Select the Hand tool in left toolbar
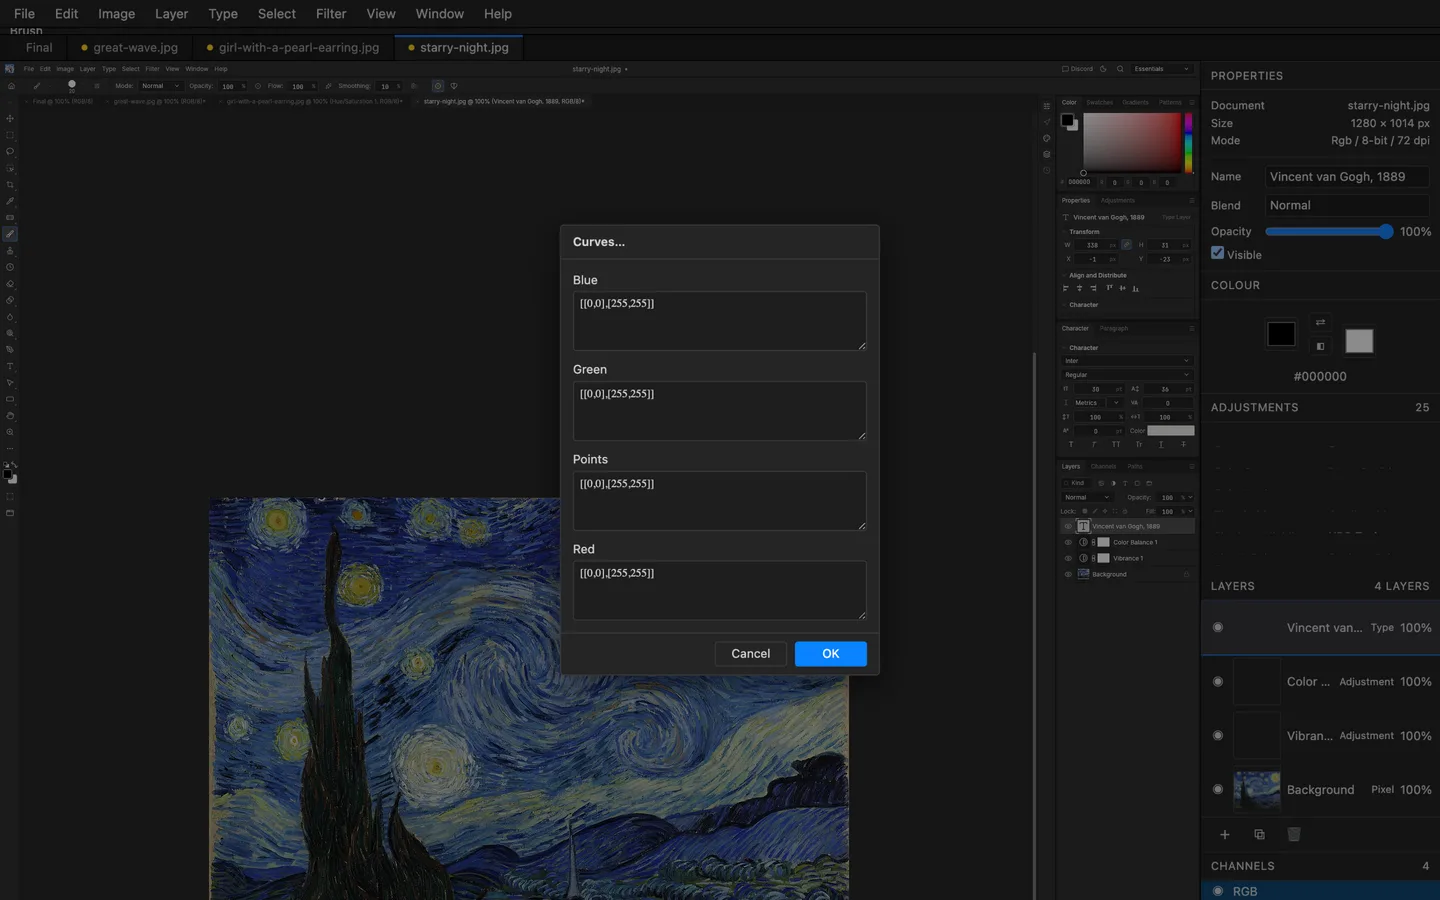 coord(10,415)
